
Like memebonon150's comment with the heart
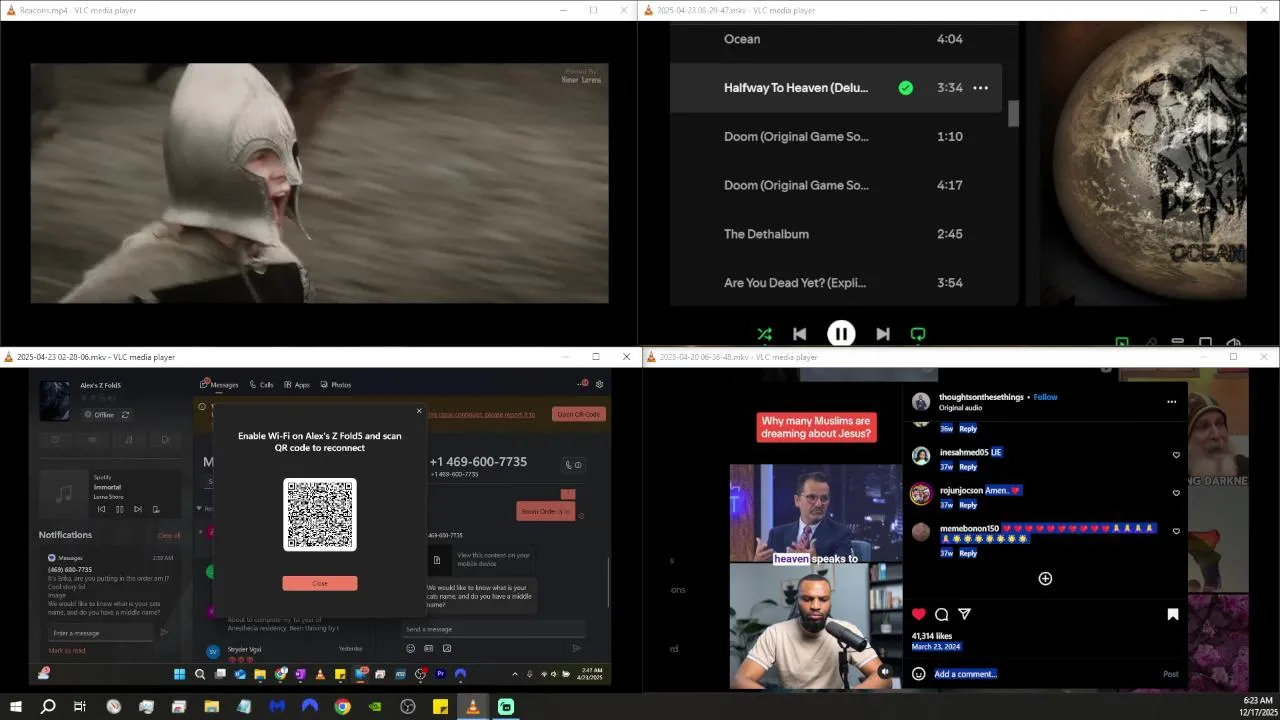coord(1176,531)
